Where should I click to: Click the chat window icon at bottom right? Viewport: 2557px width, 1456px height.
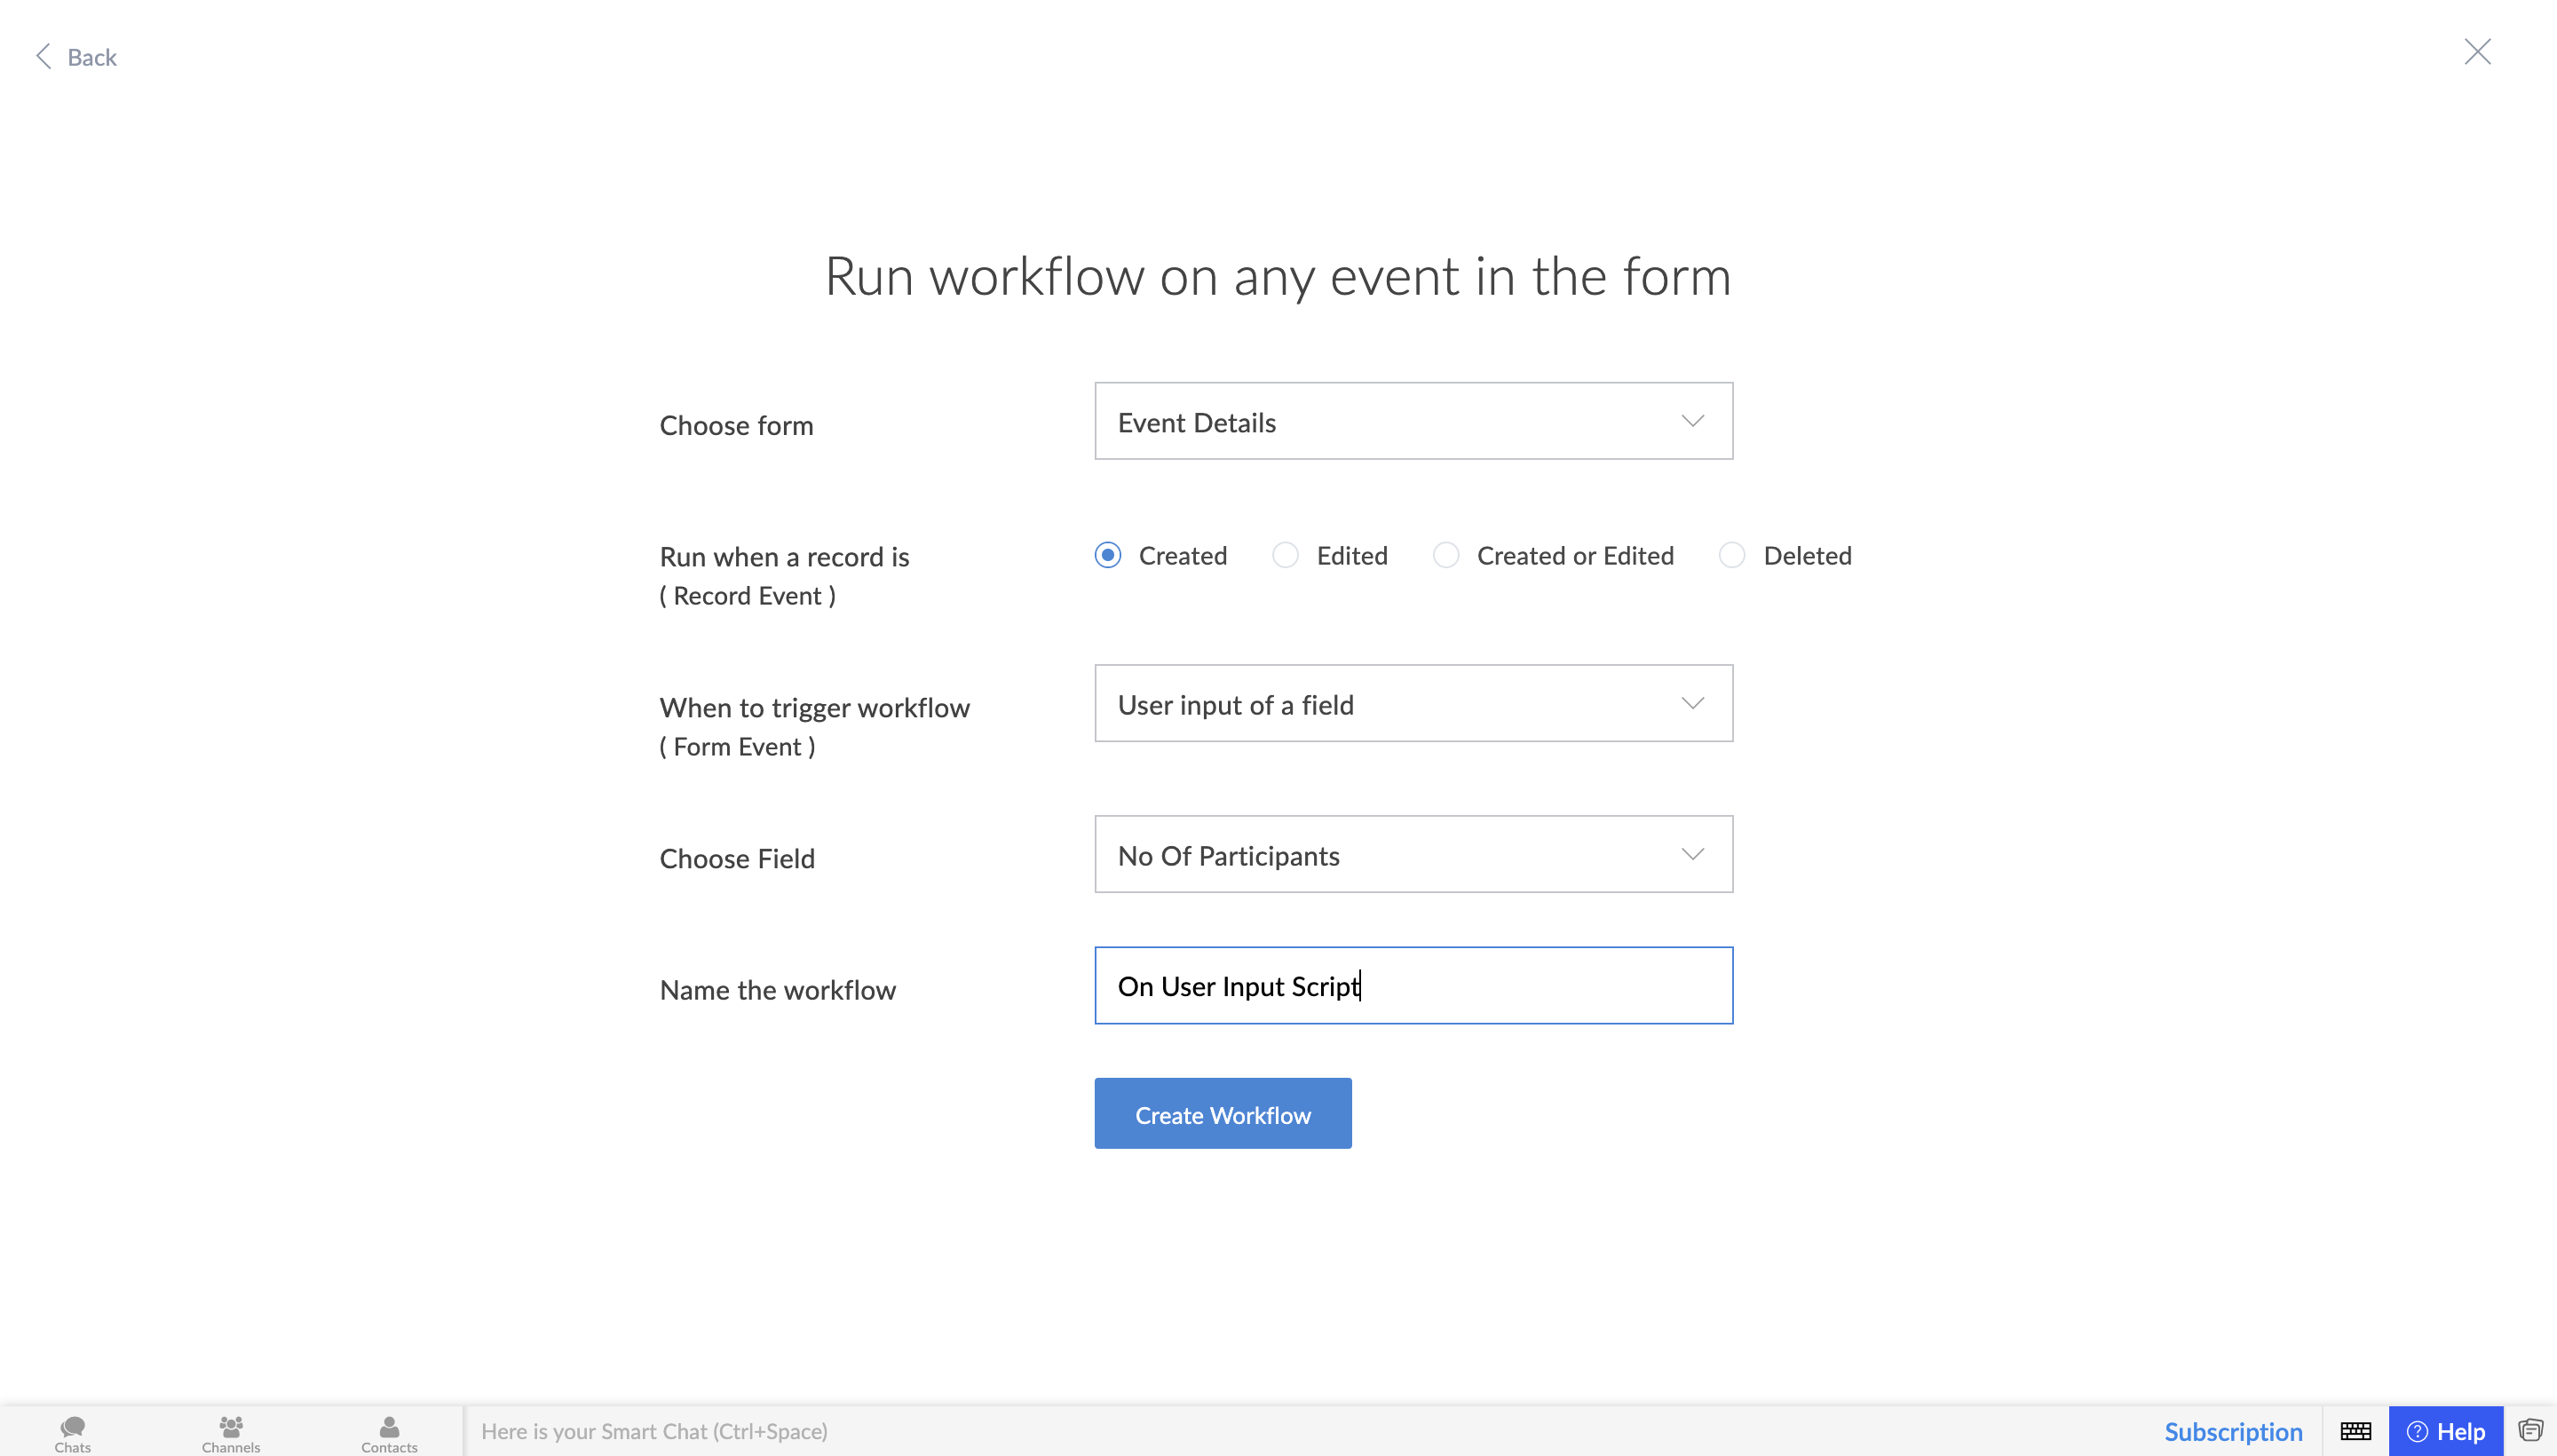click(x=2530, y=1430)
